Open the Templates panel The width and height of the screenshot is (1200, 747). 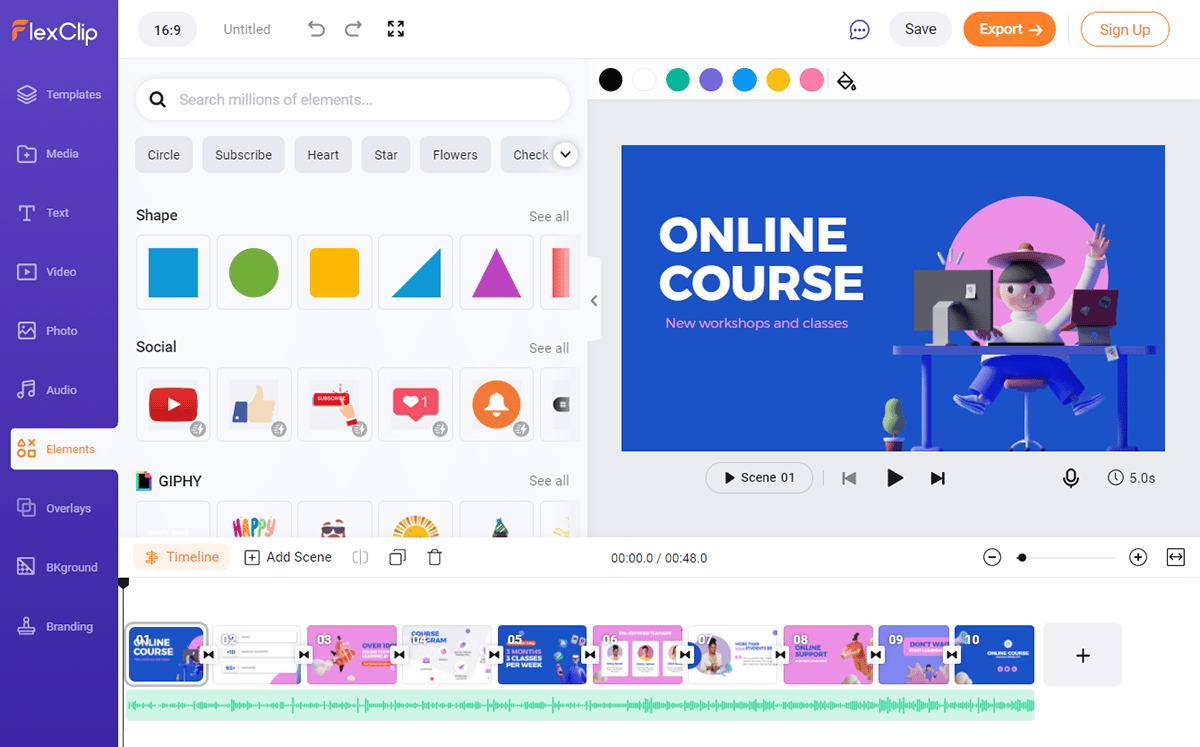[x=59, y=94]
